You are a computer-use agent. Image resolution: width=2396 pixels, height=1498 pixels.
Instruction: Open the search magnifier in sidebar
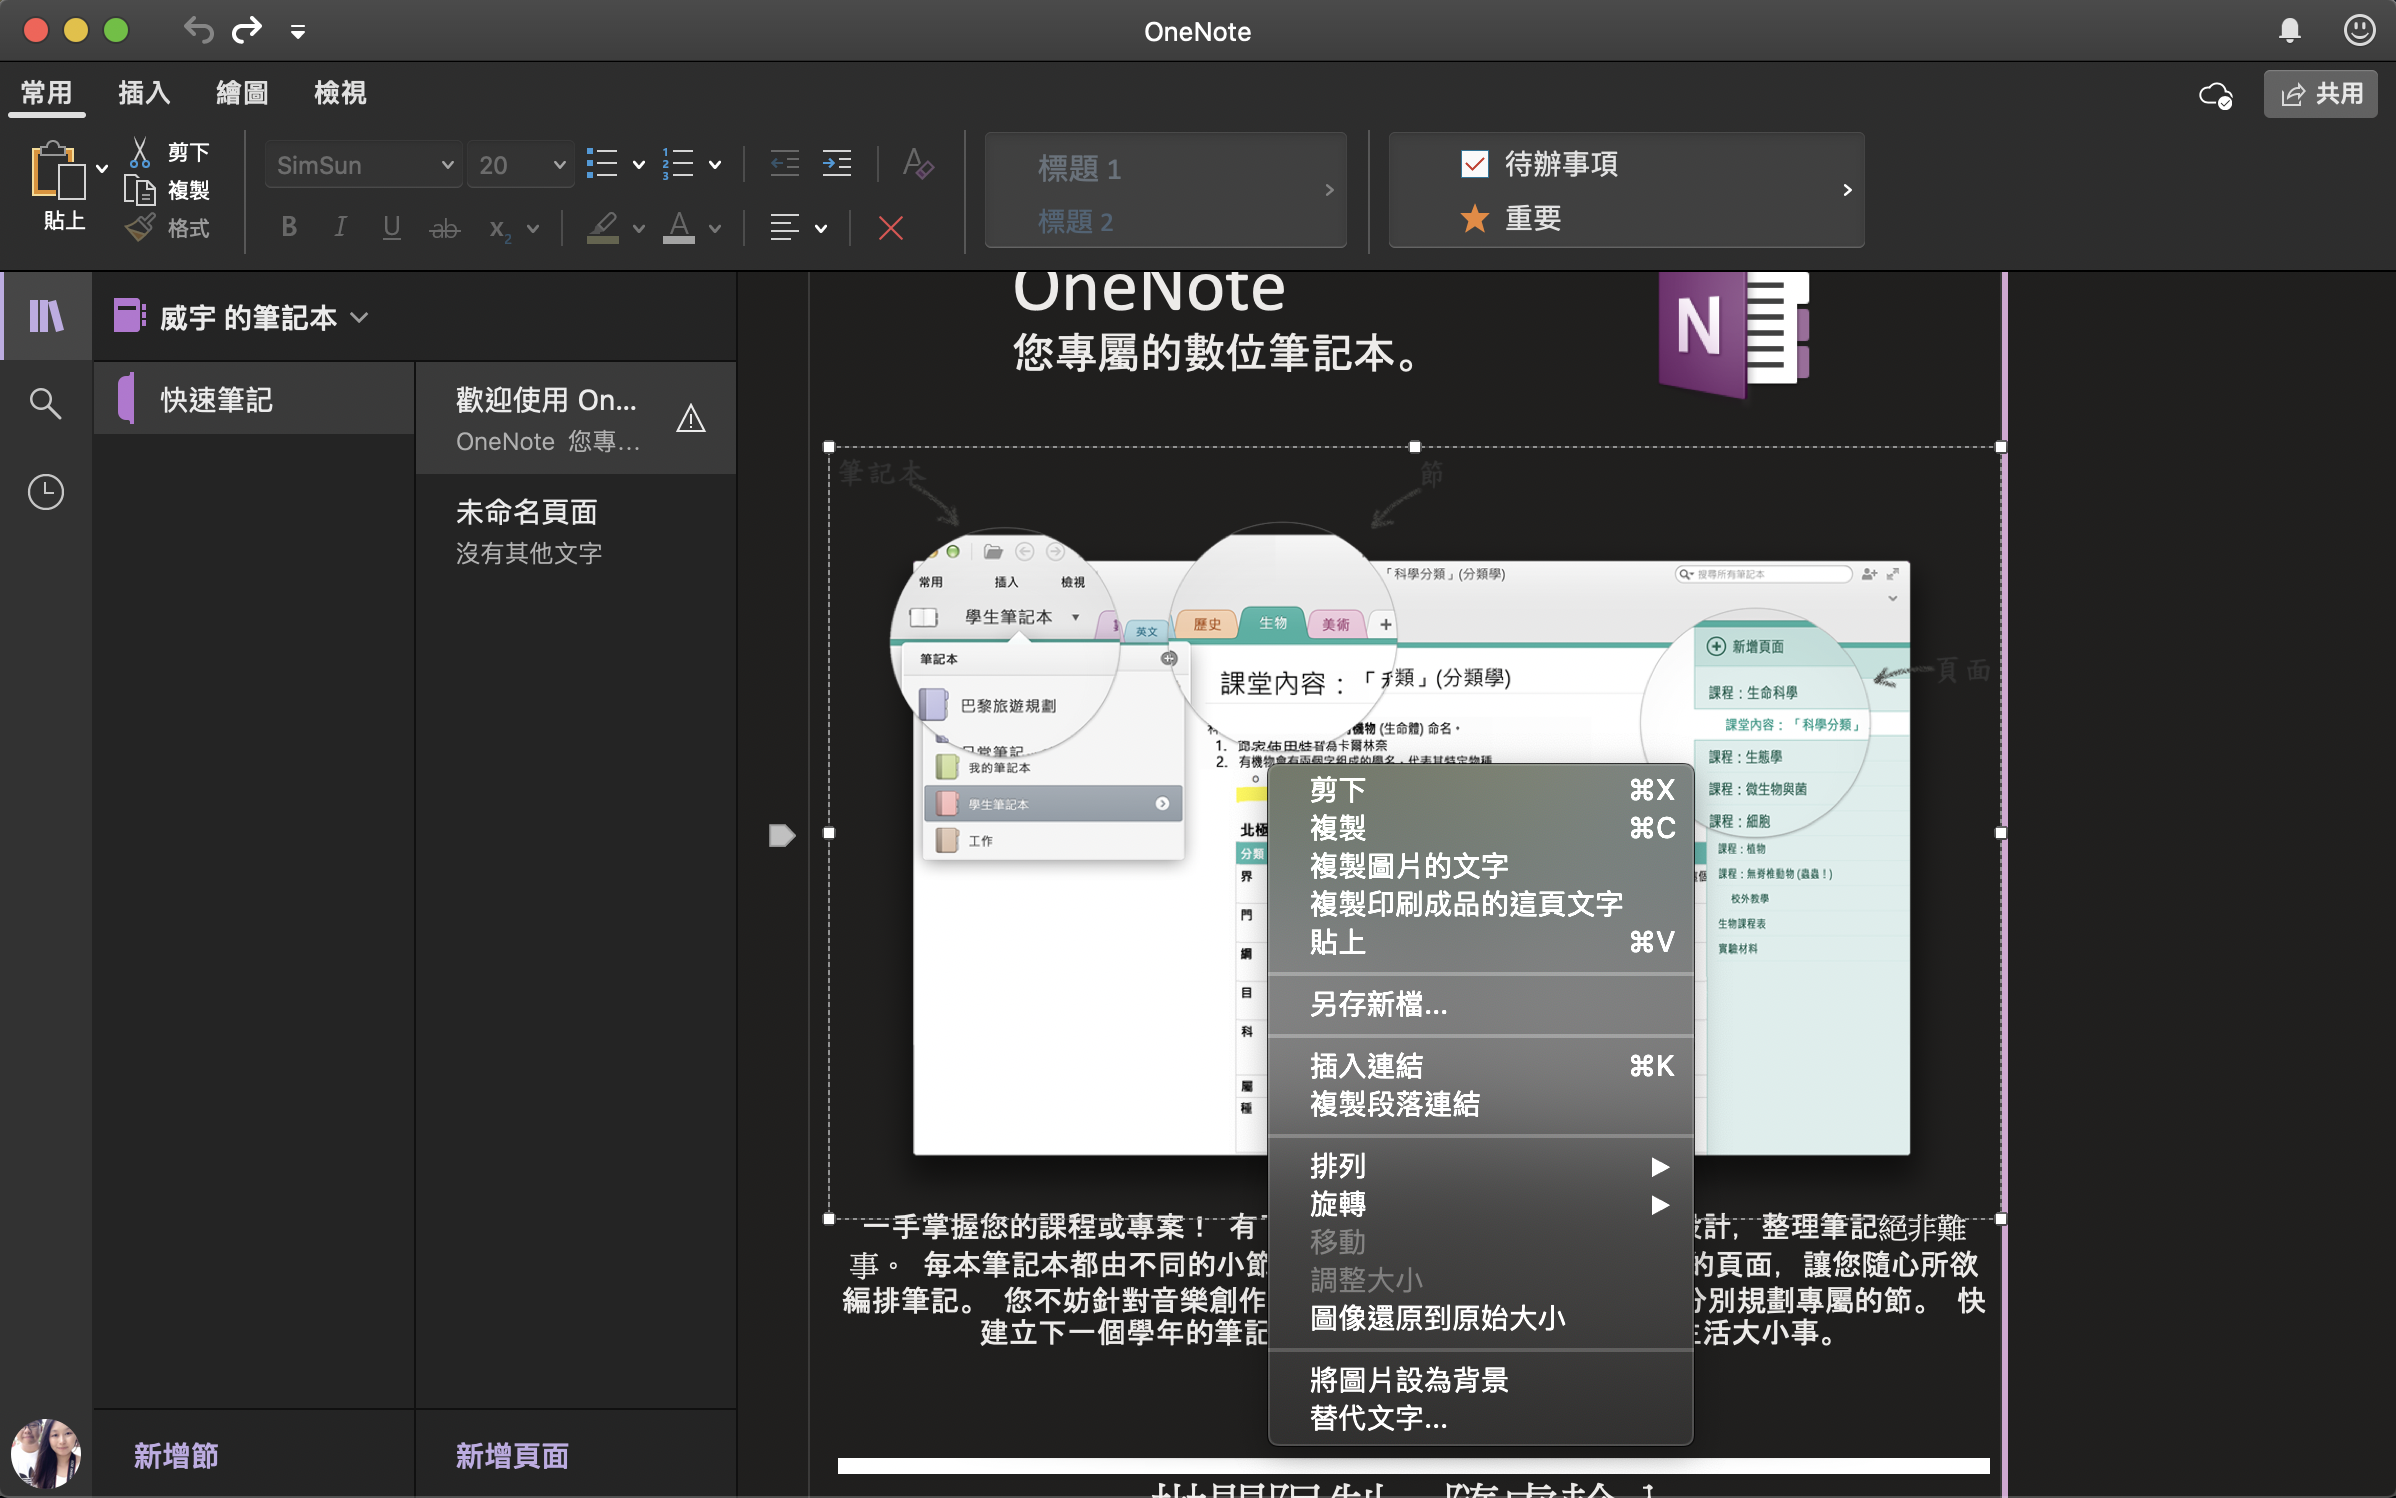point(45,403)
